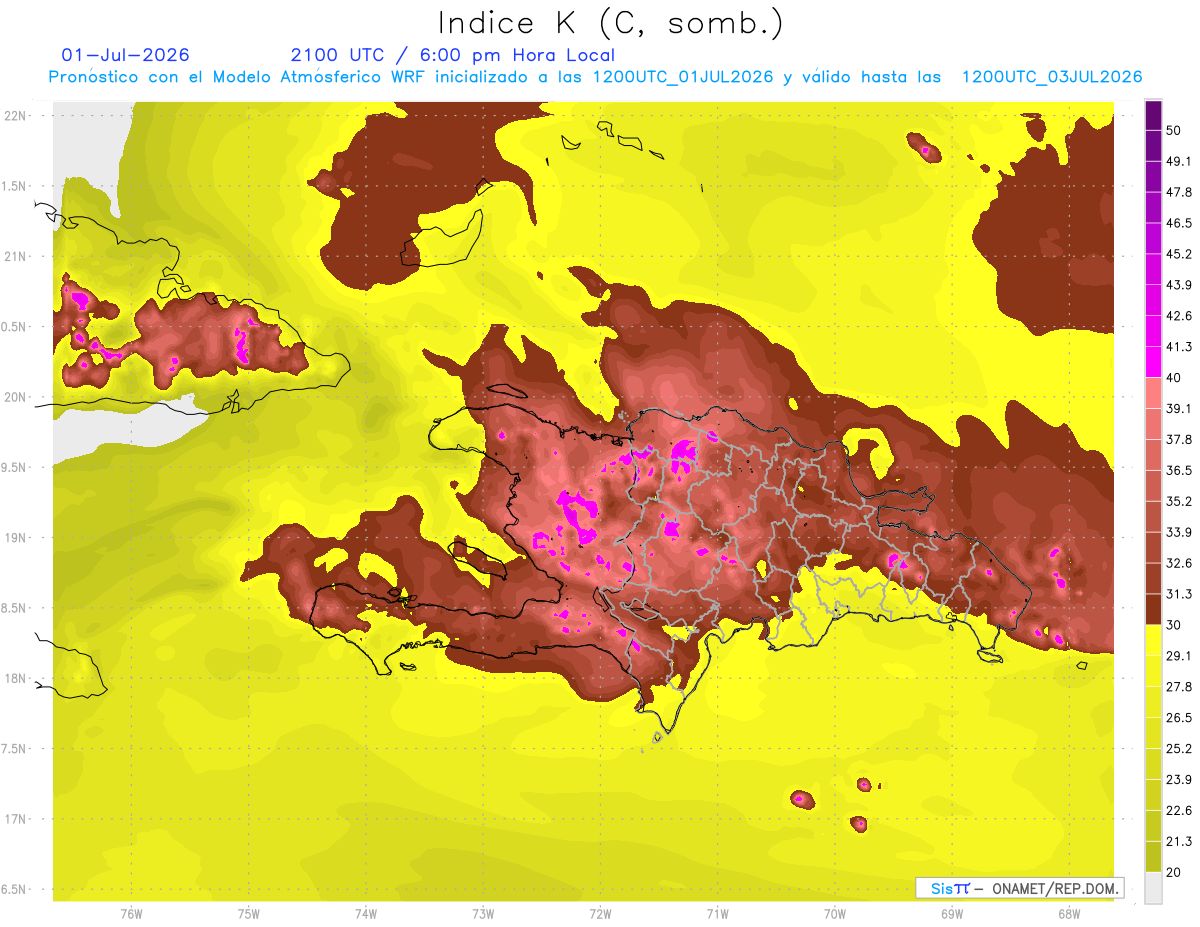Click the colorbar value '31.3'

(x=1179, y=594)
